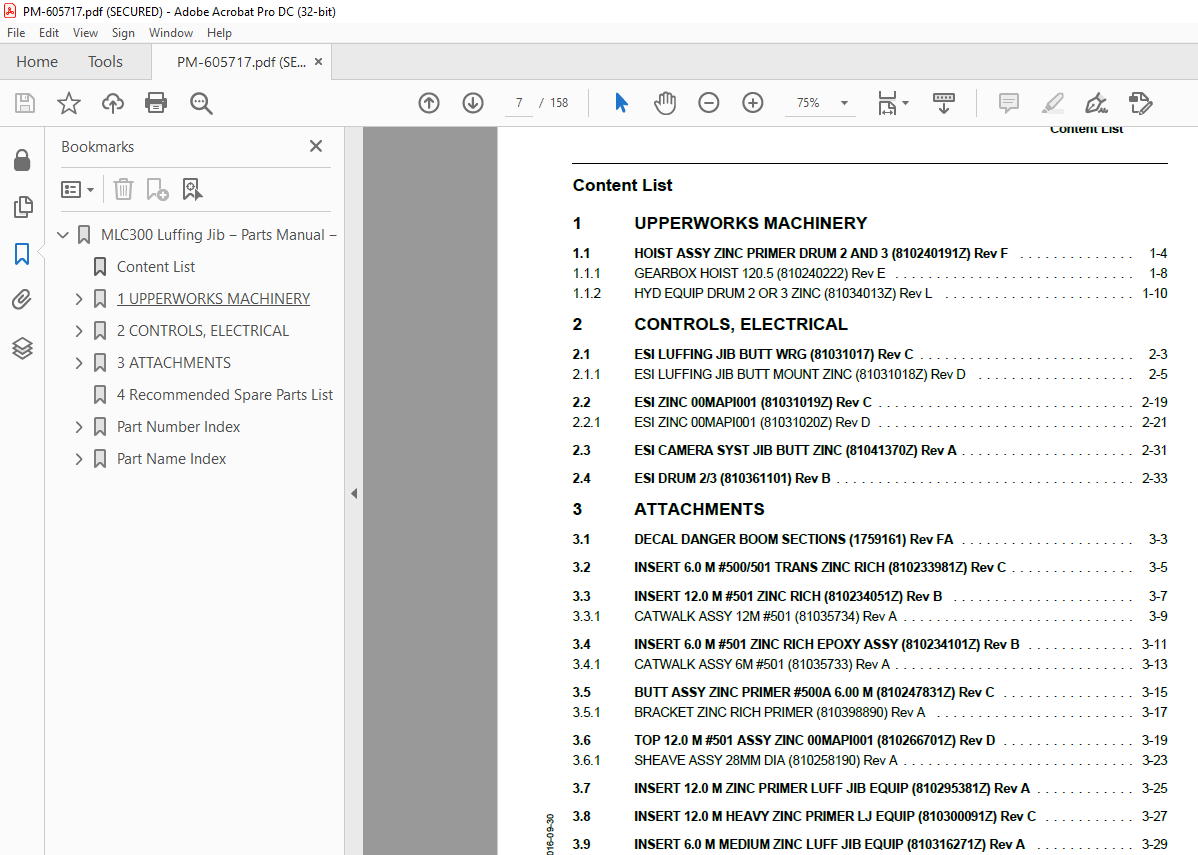Image resolution: width=1198 pixels, height=855 pixels.
Task: Switch to the Home tab
Action: click(37, 62)
